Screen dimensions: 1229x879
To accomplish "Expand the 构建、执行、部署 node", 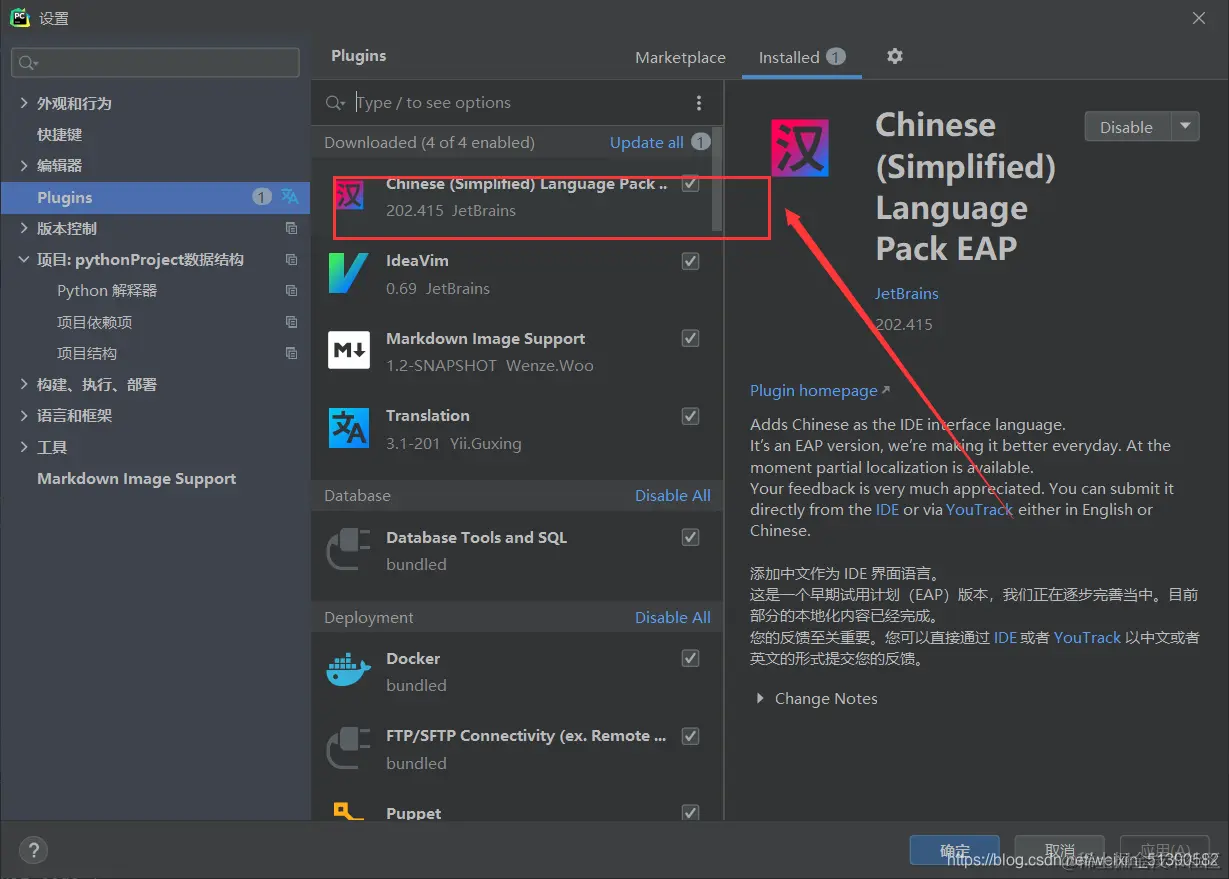I will tap(24, 384).
